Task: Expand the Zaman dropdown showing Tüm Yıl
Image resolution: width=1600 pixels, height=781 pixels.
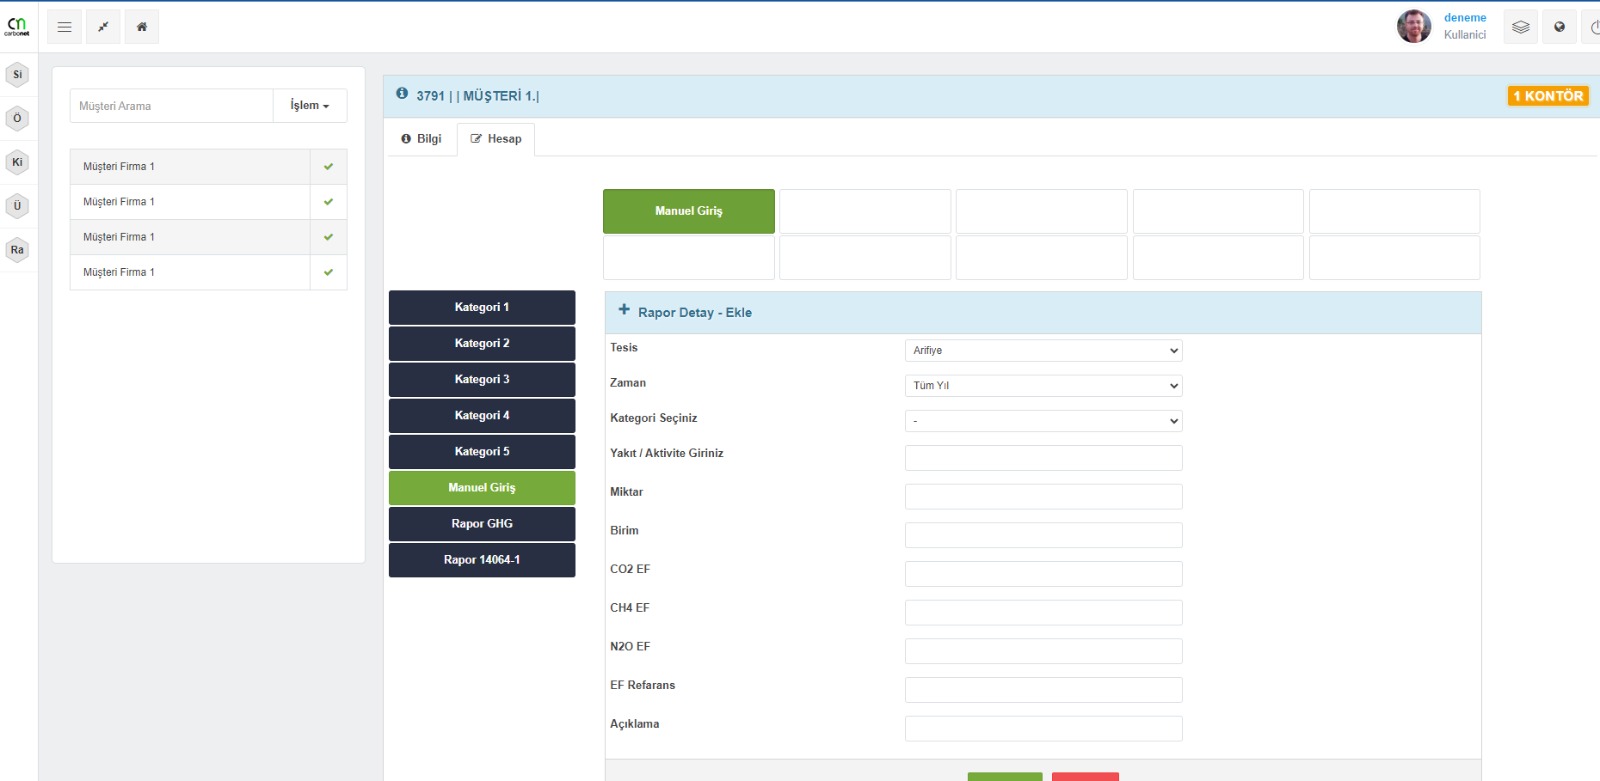Action: (x=1043, y=386)
